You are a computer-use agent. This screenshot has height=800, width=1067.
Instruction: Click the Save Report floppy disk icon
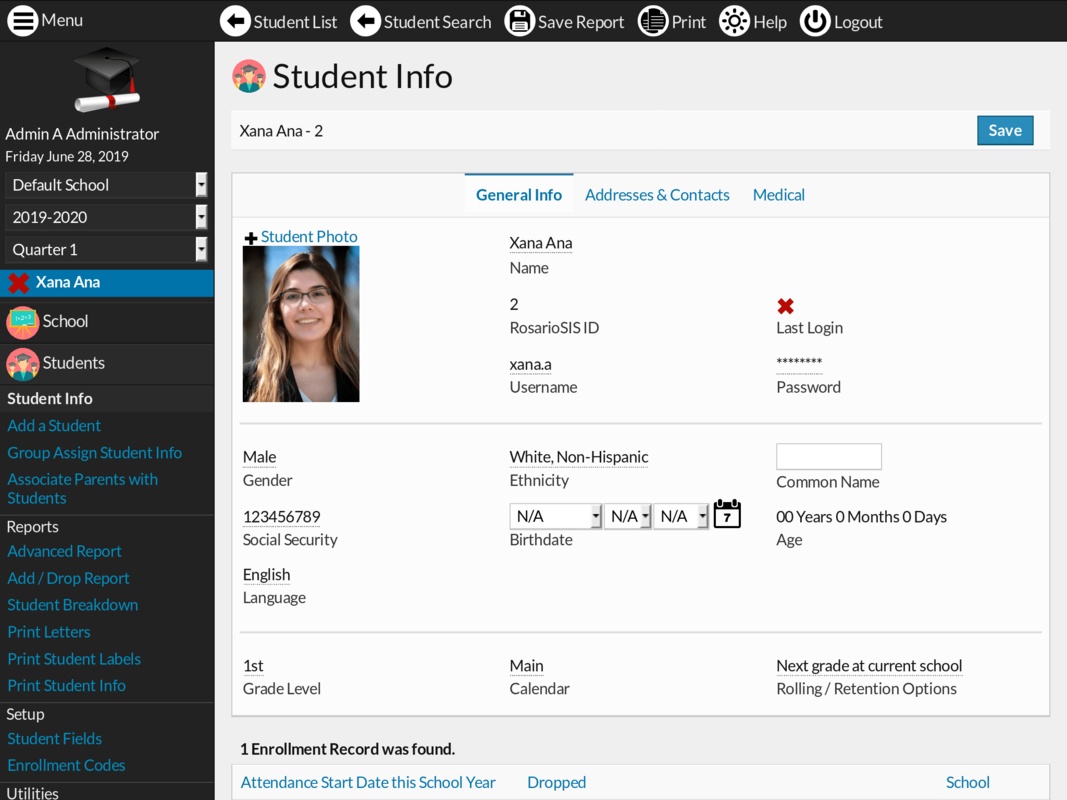point(519,21)
